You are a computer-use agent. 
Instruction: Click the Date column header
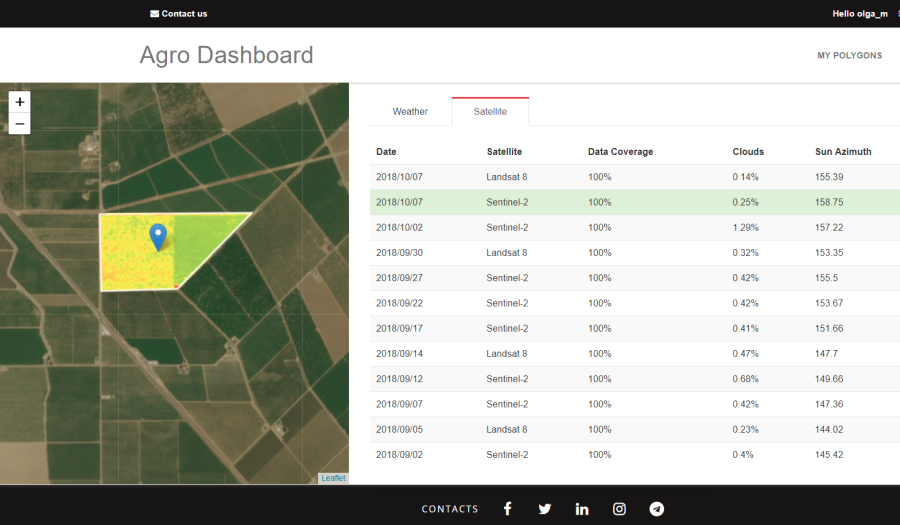coord(386,151)
